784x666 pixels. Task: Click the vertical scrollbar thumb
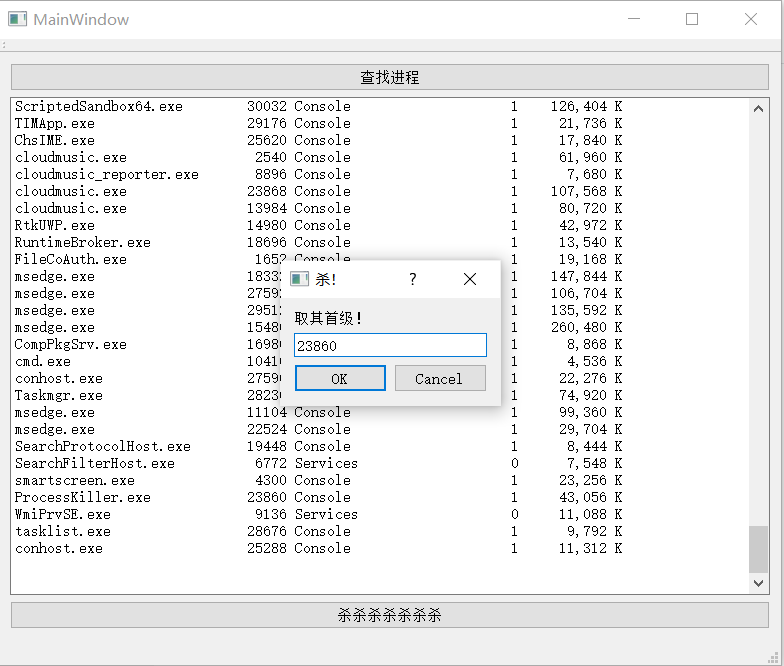[758, 549]
